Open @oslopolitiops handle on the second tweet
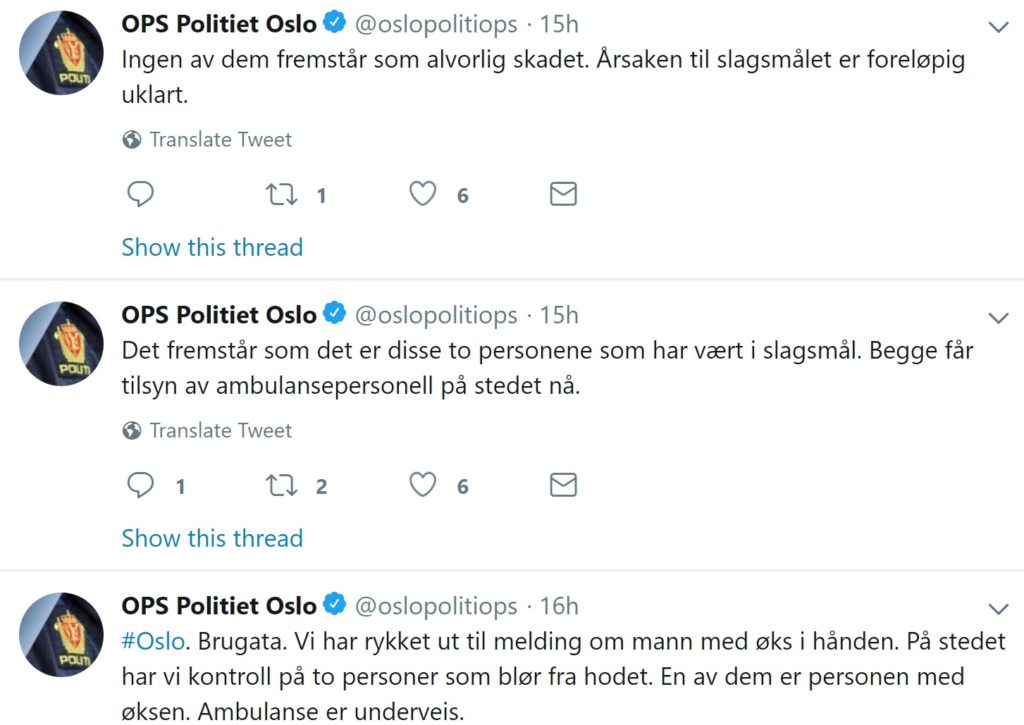 pos(437,315)
